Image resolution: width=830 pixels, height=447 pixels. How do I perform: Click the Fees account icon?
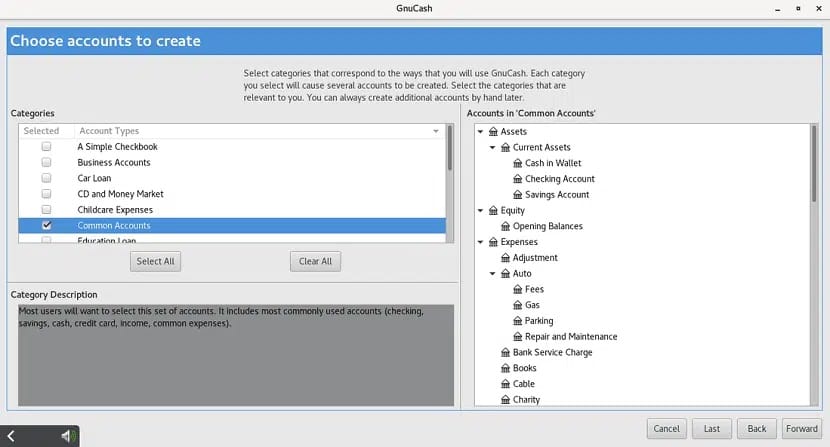pos(518,289)
